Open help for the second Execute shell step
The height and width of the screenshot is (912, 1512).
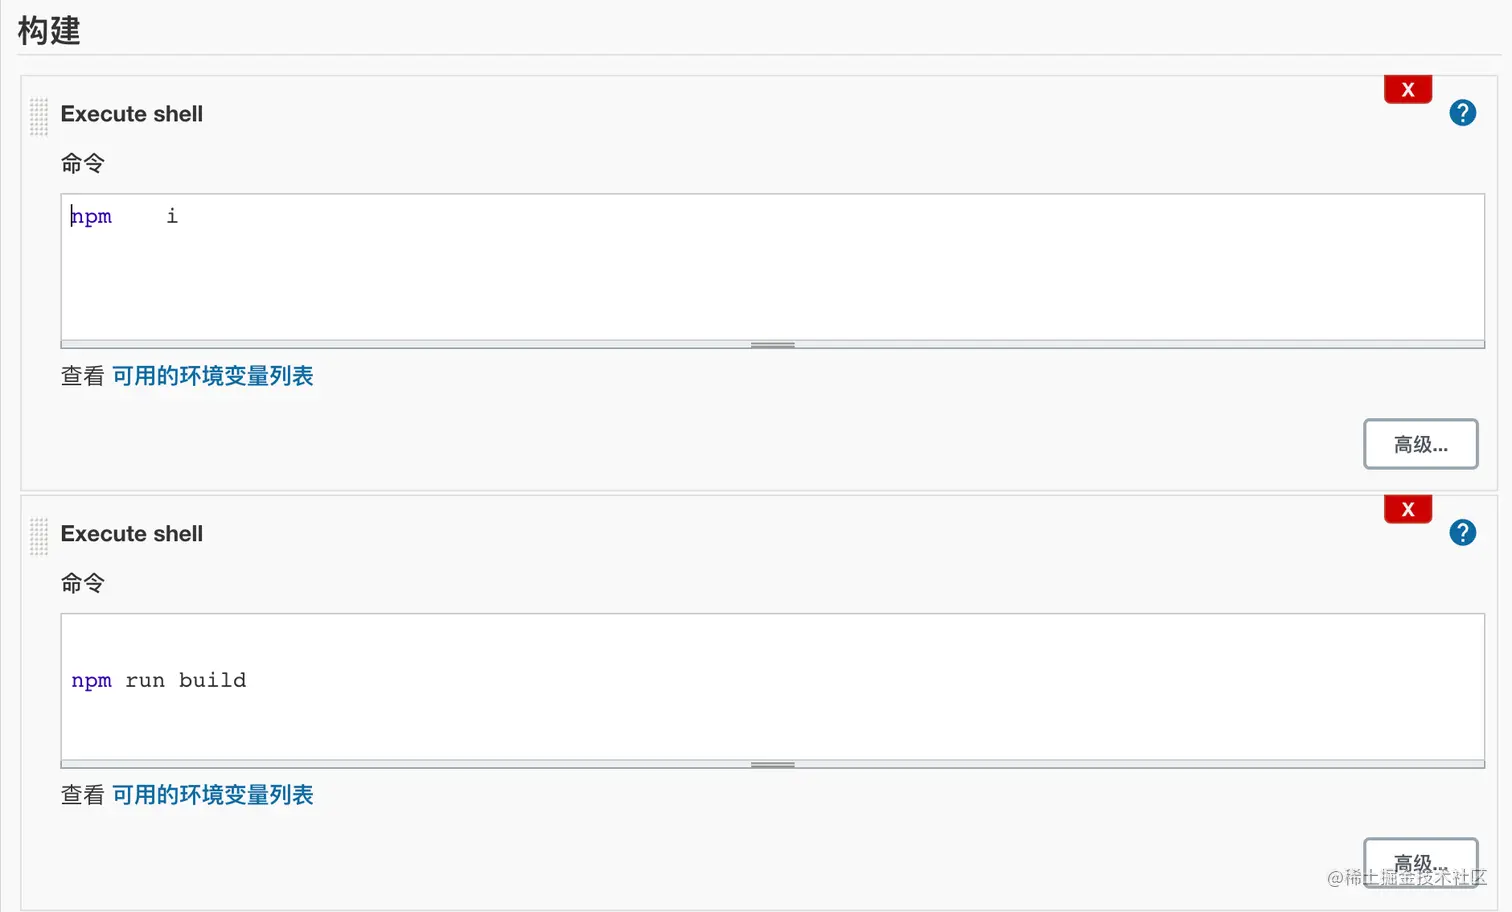click(x=1462, y=533)
